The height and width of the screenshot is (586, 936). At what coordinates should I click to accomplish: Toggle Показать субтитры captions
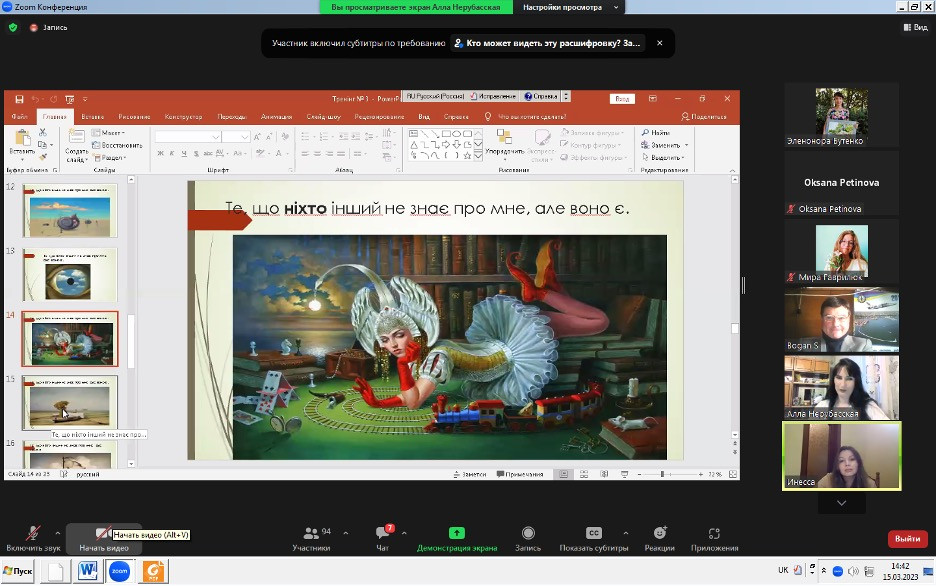(593, 538)
